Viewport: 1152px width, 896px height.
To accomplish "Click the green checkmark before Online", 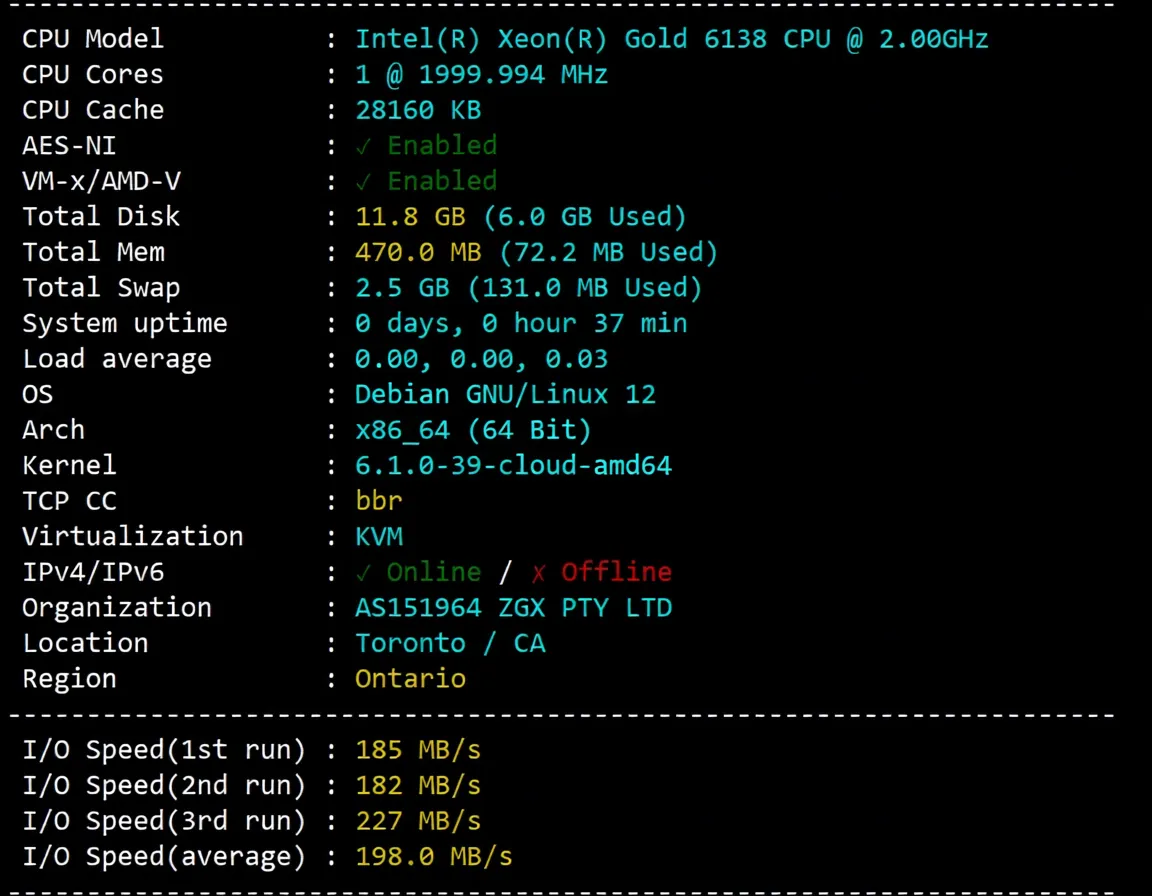I will coord(363,573).
